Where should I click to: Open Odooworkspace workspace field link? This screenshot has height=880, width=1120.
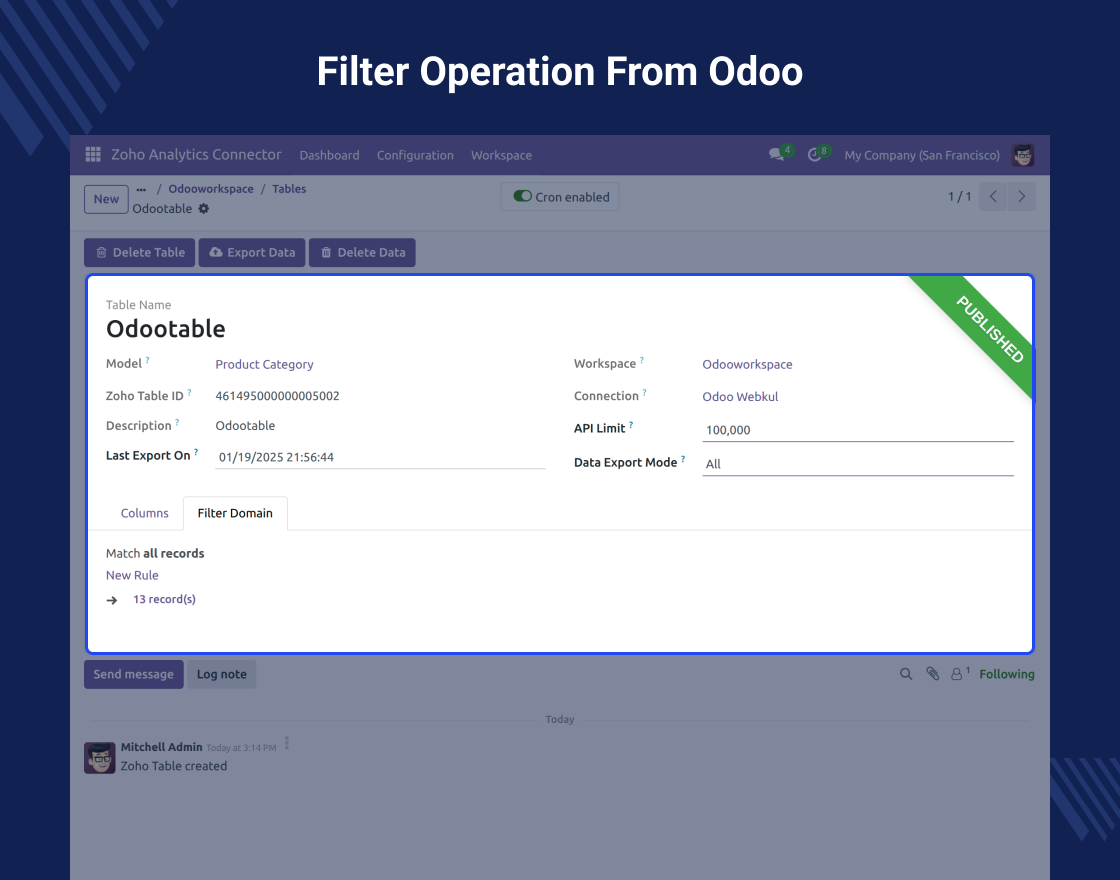pos(747,364)
